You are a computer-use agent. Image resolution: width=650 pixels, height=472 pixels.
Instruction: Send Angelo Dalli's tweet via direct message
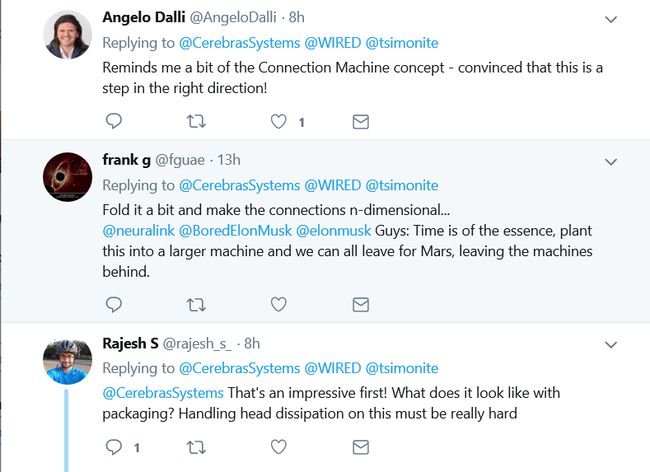(x=361, y=121)
